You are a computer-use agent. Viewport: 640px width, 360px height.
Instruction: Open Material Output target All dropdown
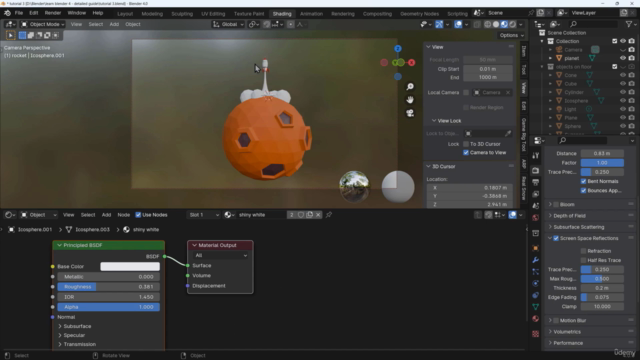pyautogui.click(x=220, y=256)
